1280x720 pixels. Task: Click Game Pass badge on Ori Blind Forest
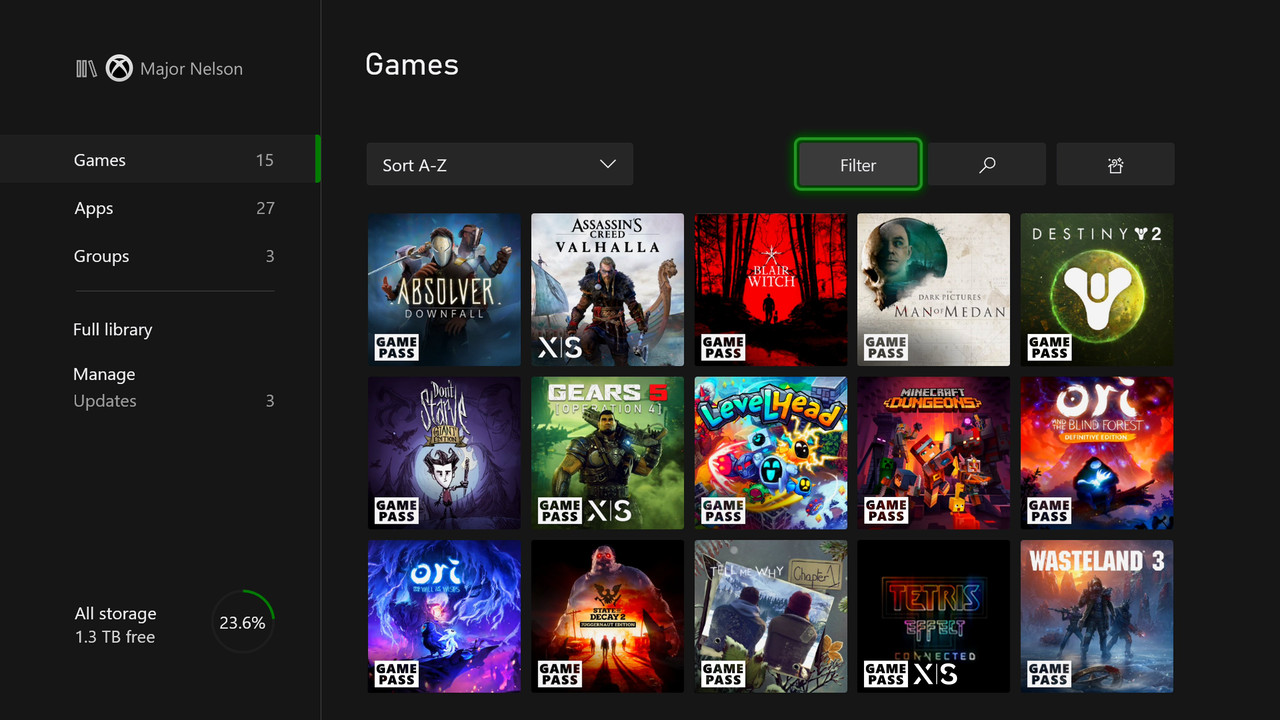coord(1049,511)
